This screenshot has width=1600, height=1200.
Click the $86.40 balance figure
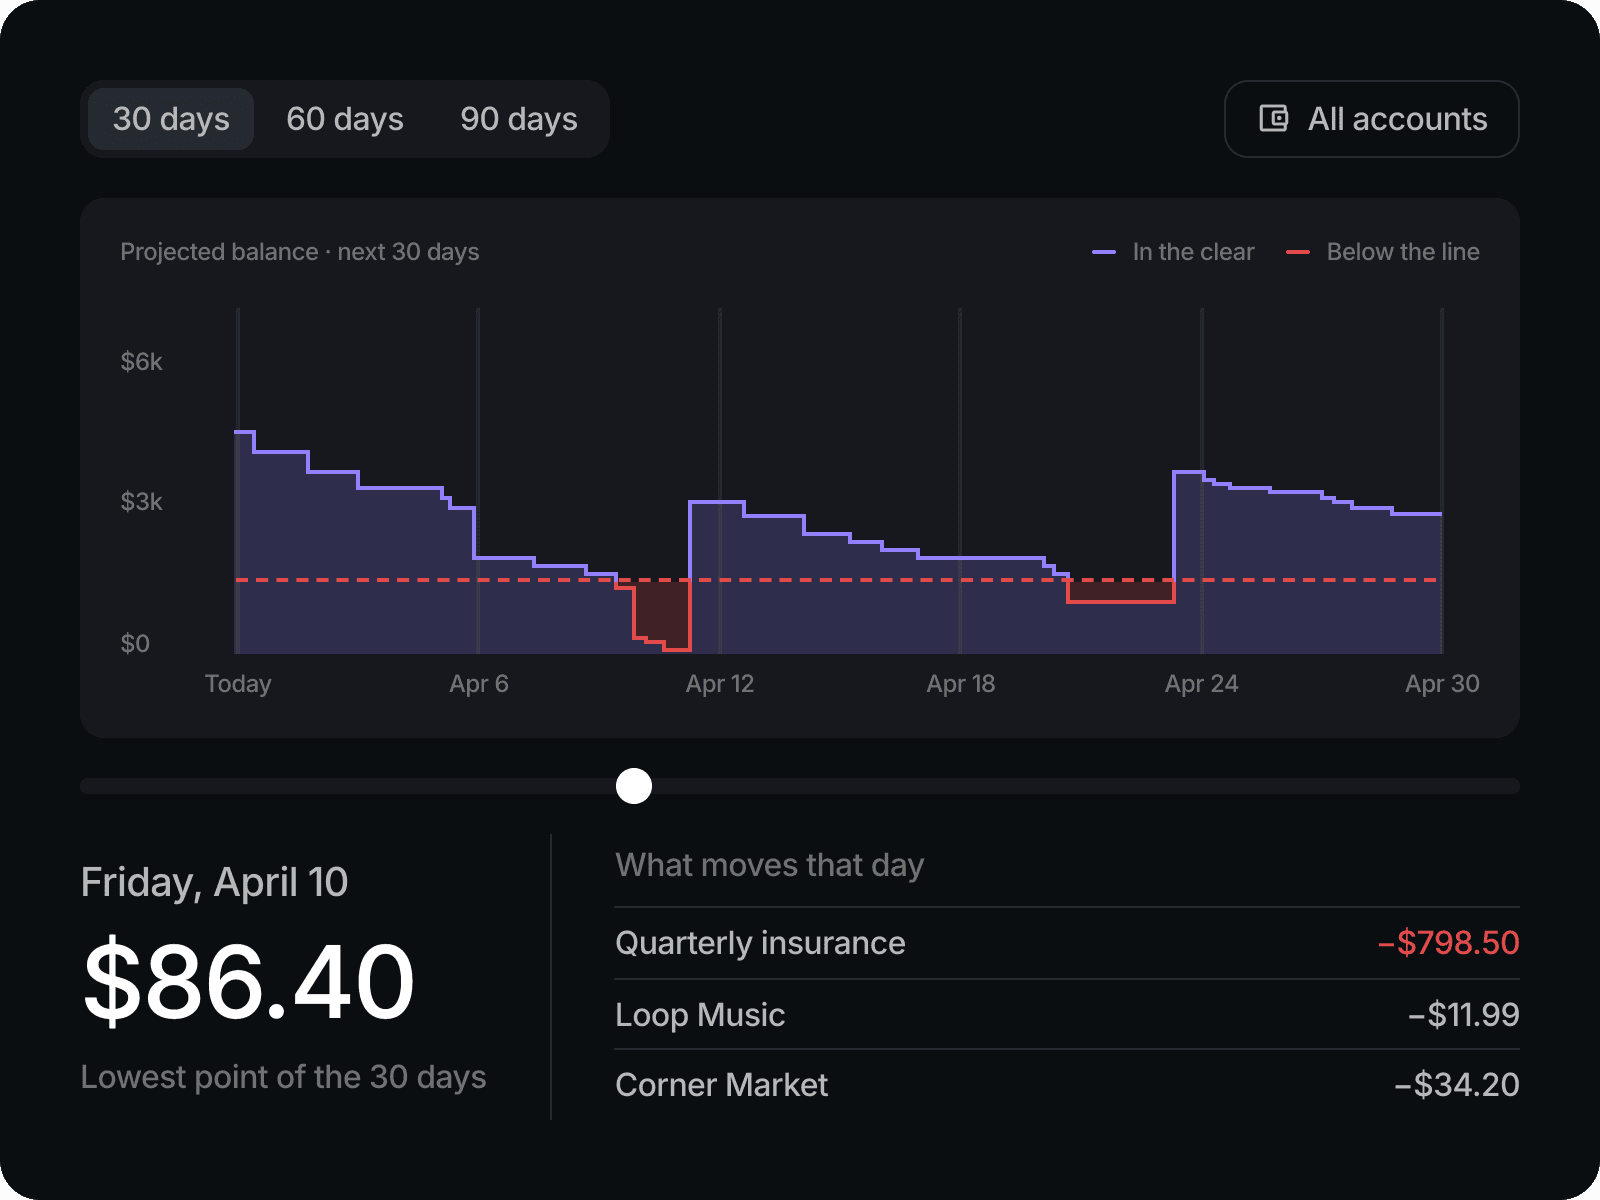(x=249, y=981)
